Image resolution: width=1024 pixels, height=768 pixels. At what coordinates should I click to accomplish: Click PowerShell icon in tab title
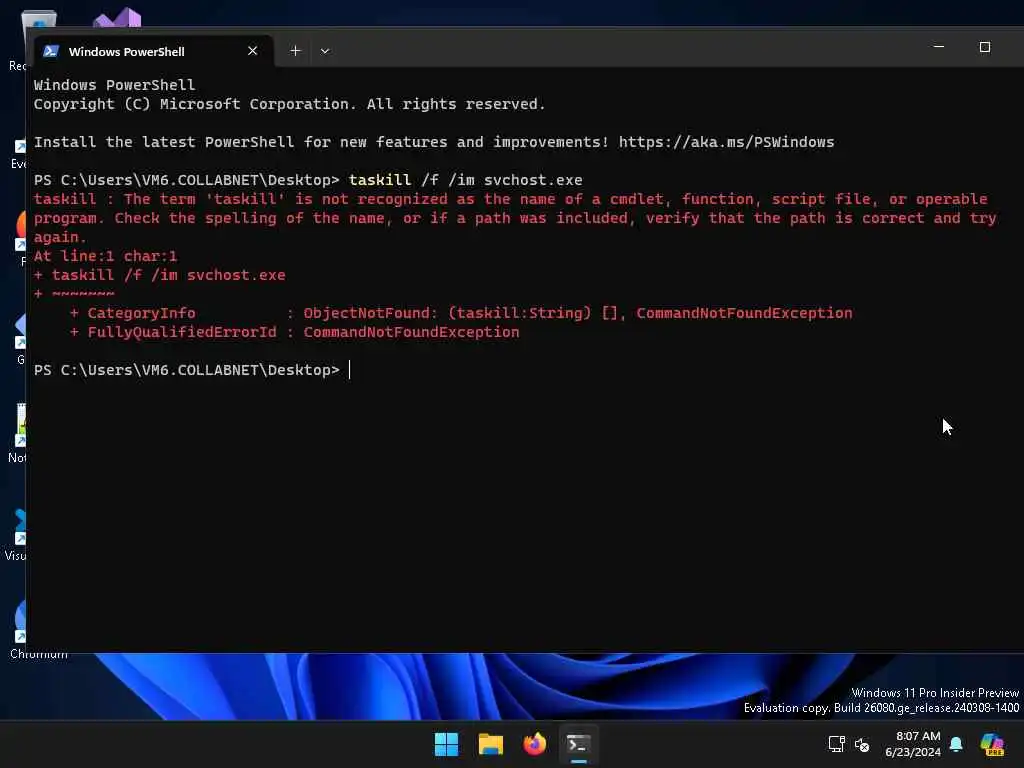[51, 51]
